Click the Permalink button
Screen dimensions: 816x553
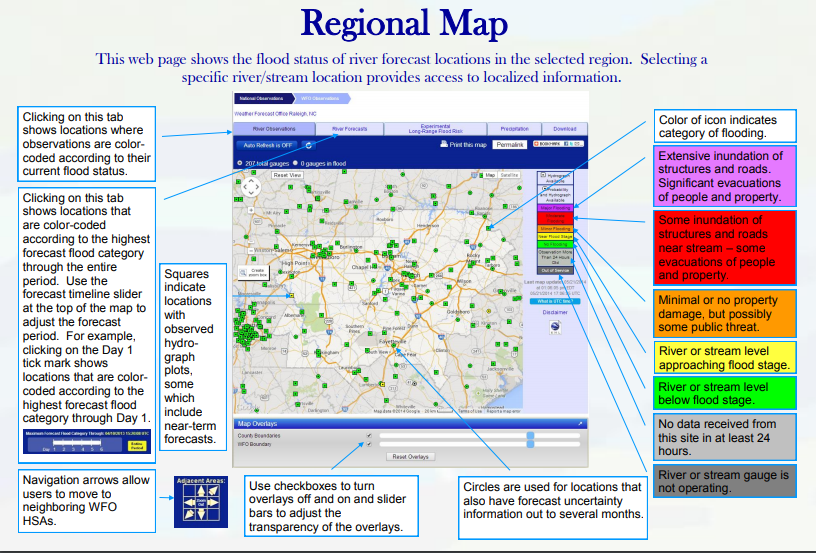[x=510, y=145]
